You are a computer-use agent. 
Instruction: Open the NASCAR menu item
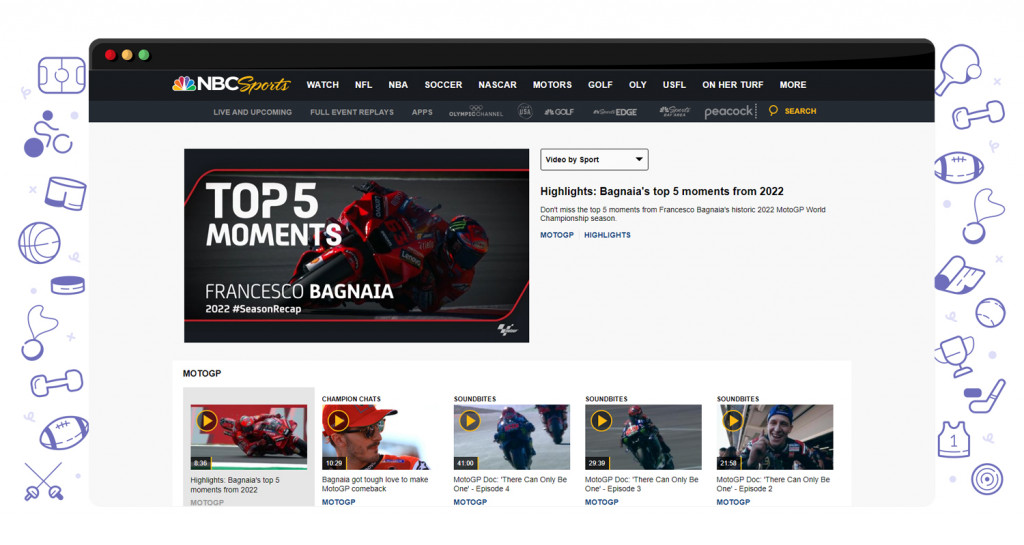(498, 85)
